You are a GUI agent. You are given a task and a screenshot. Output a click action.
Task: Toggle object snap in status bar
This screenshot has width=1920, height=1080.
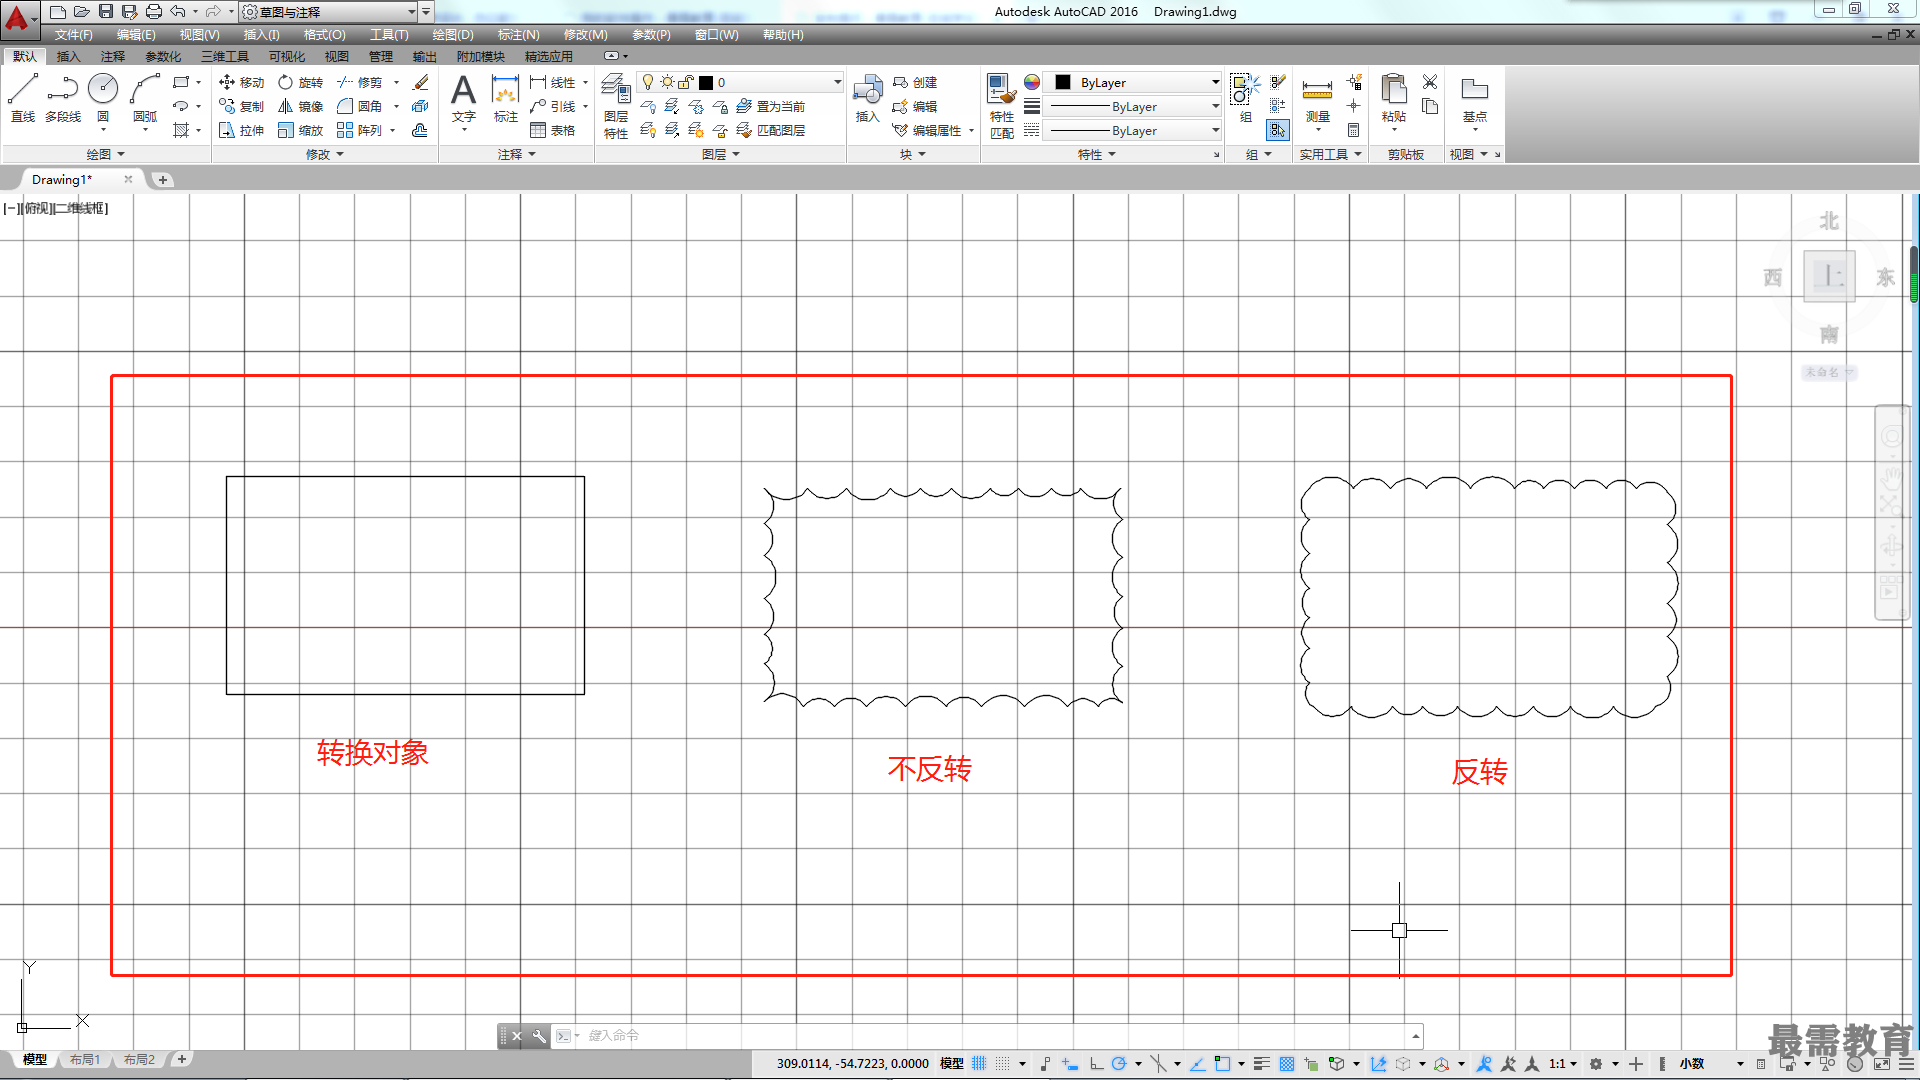[x=1222, y=1064]
